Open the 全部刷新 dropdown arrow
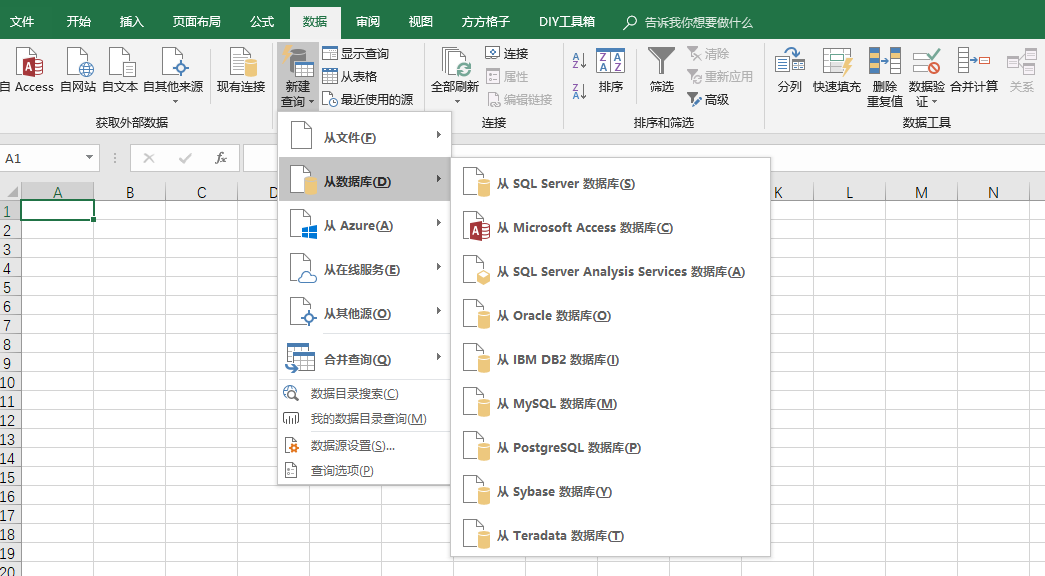 [457, 101]
